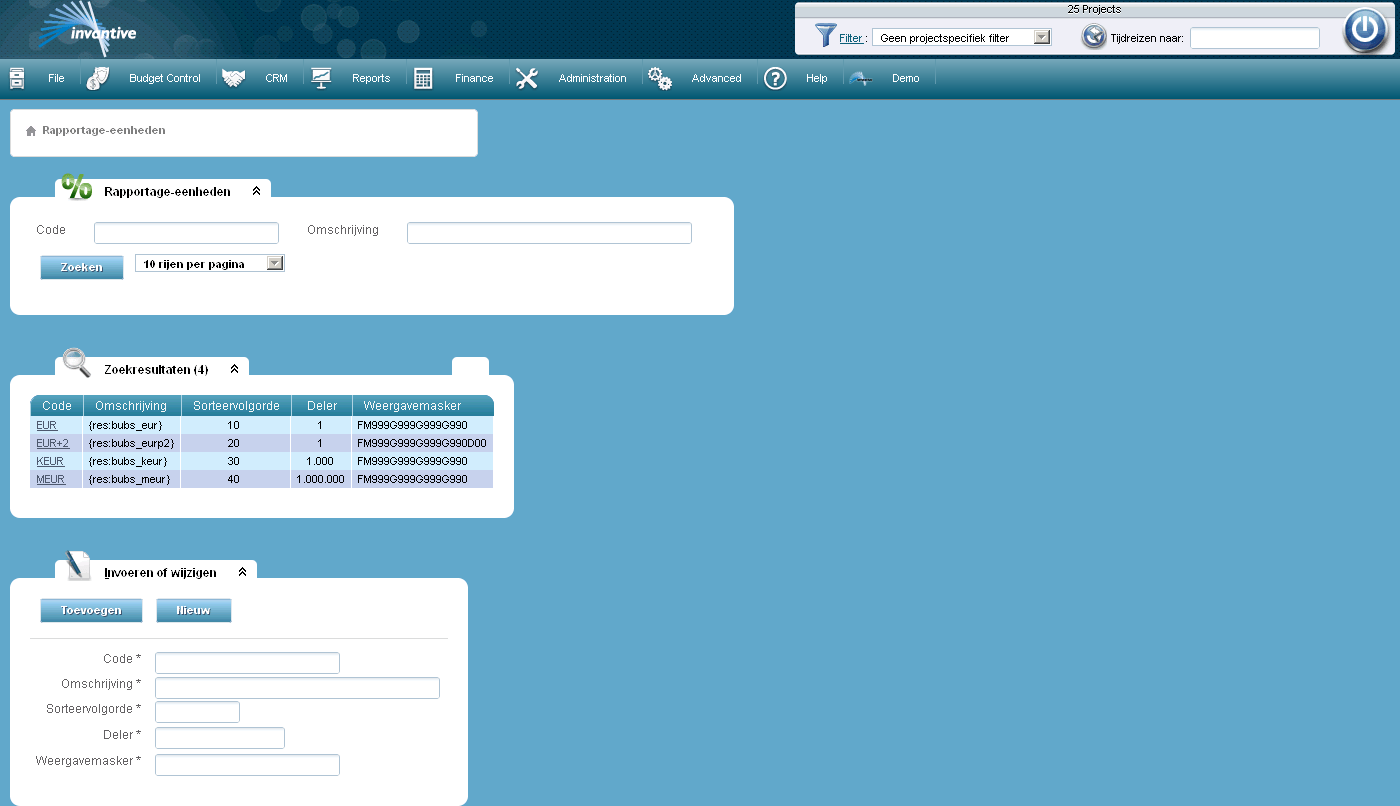Open the Help menu

tap(817, 78)
